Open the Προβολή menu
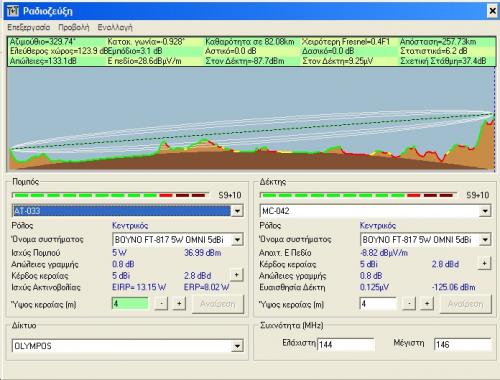This screenshot has width=500, height=380. [x=74, y=27]
